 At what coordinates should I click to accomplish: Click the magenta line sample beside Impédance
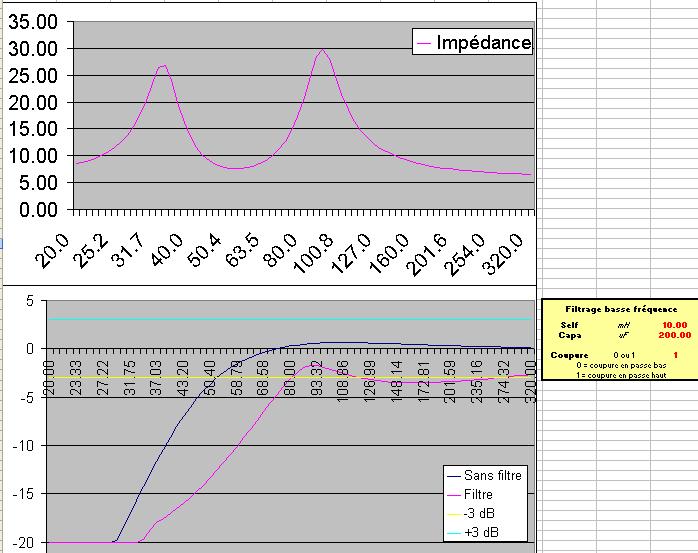click(x=423, y=43)
